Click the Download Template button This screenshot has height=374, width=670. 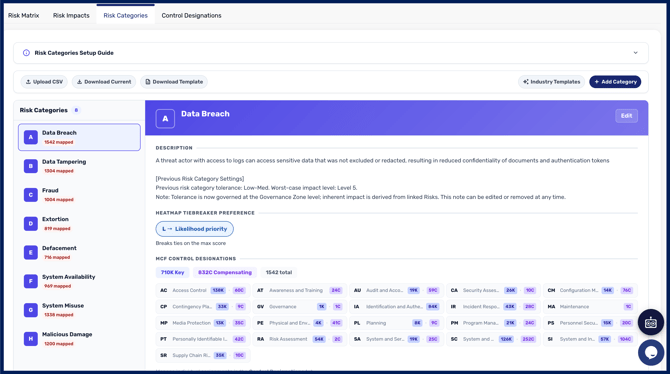coord(174,82)
